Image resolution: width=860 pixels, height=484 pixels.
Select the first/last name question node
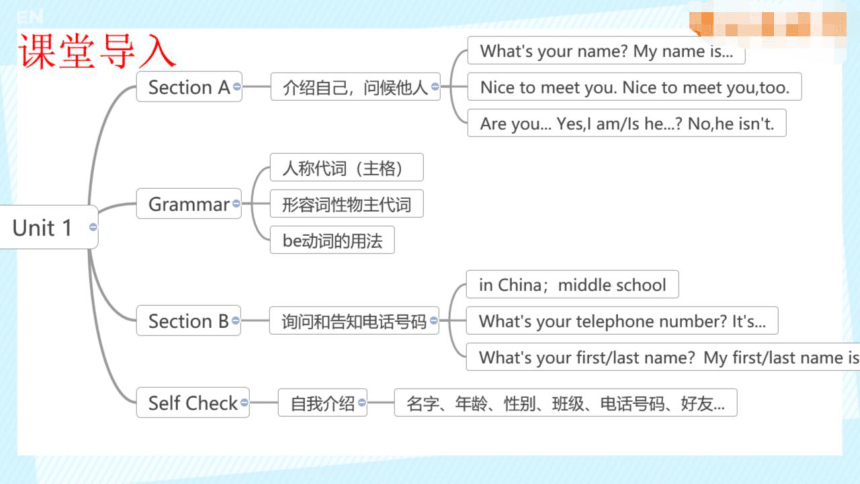click(663, 357)
